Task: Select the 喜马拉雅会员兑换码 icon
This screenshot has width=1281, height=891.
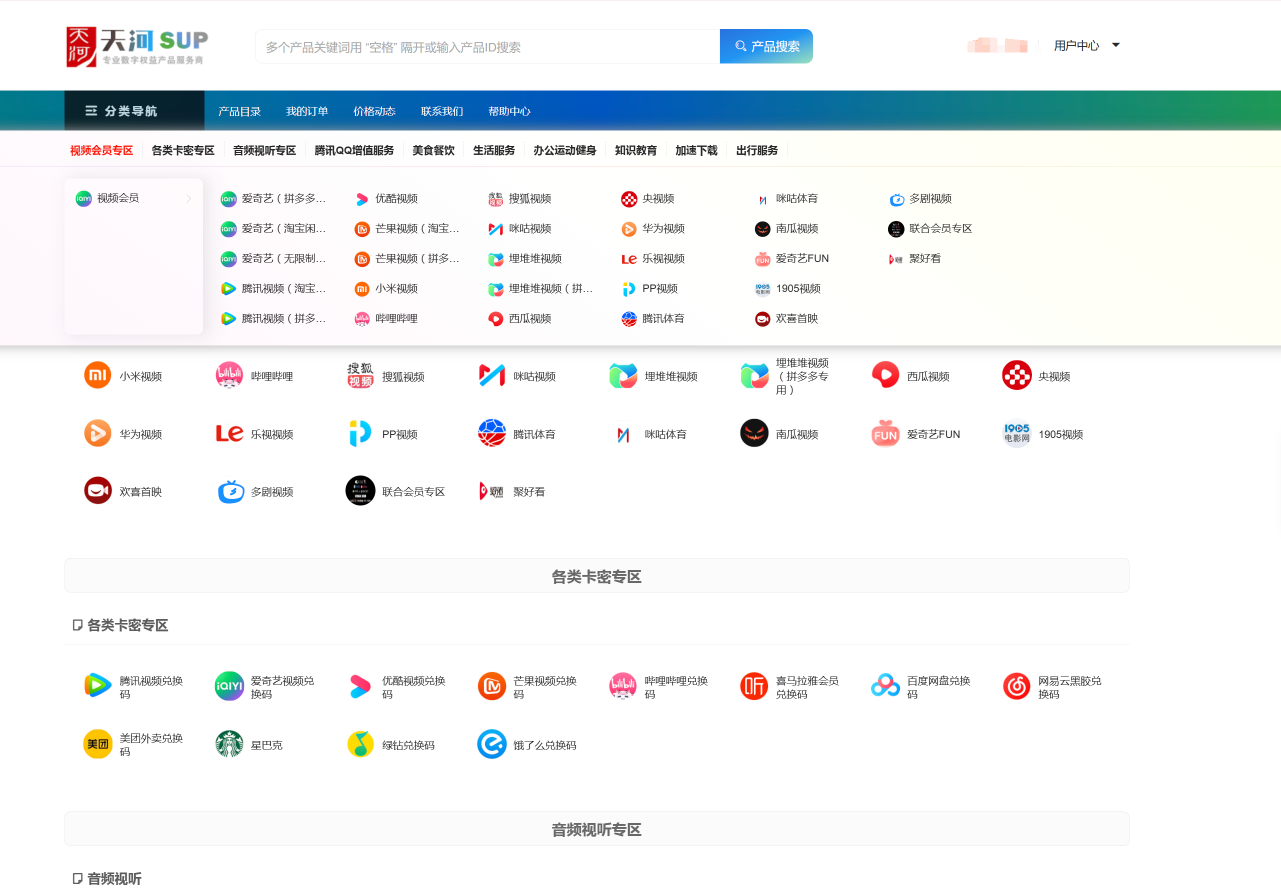Action: pyautogui.click(x=754, y=685)
